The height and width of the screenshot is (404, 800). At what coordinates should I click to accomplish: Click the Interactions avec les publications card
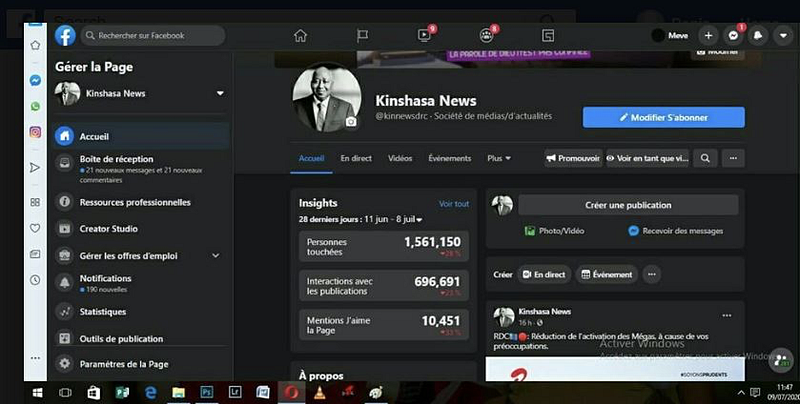point(384,286)
